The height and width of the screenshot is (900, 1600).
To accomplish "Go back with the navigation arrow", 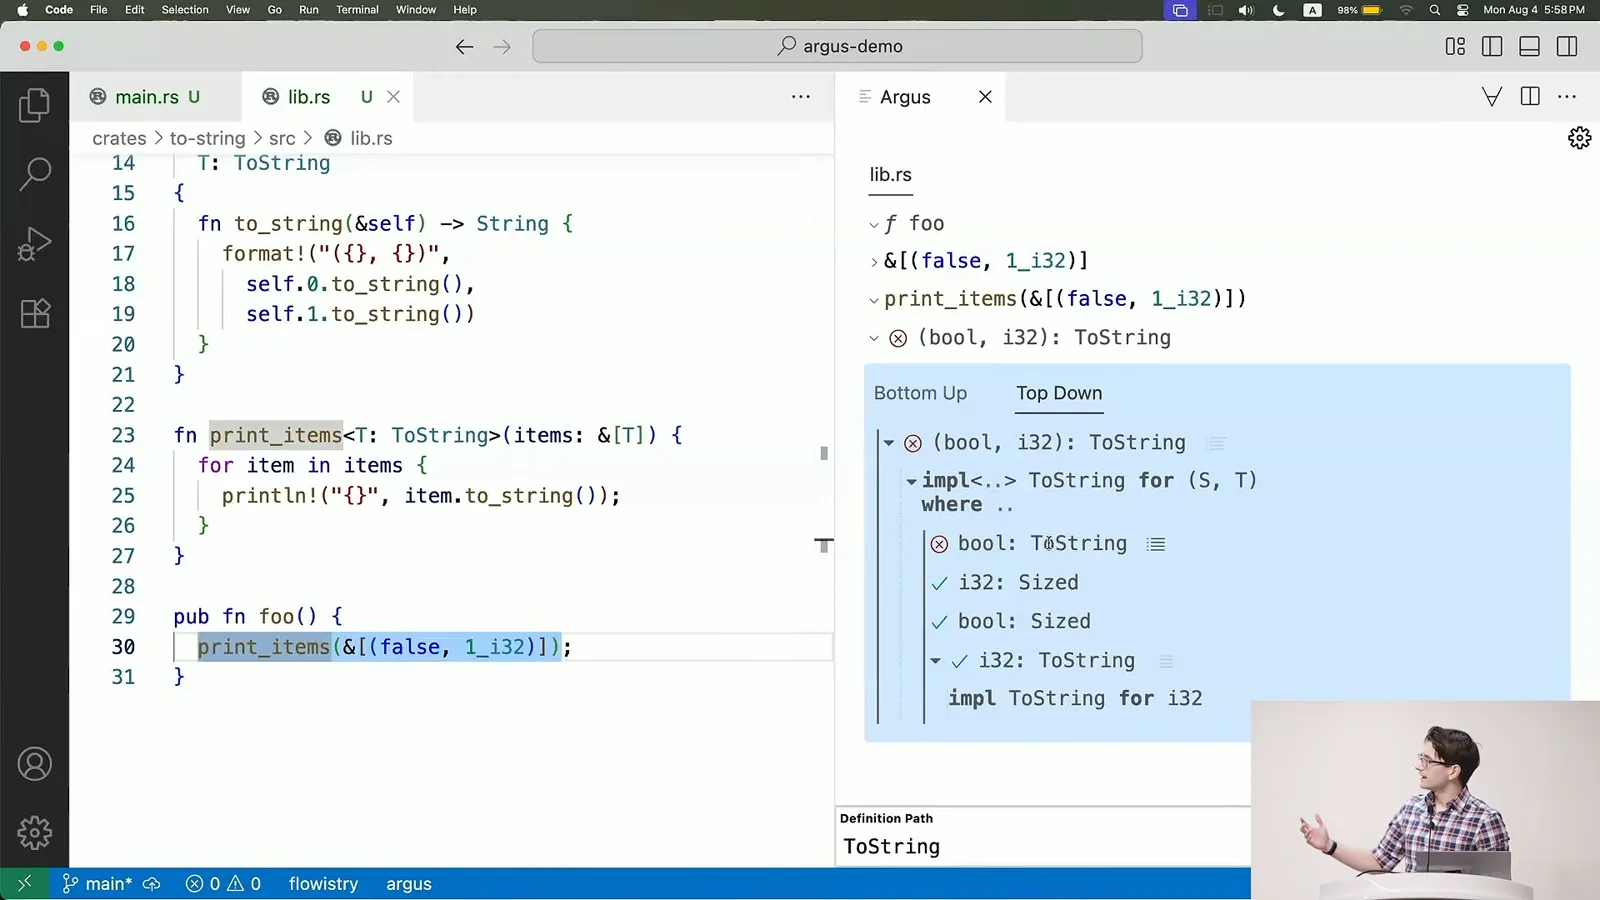I will tap(464, 46).
